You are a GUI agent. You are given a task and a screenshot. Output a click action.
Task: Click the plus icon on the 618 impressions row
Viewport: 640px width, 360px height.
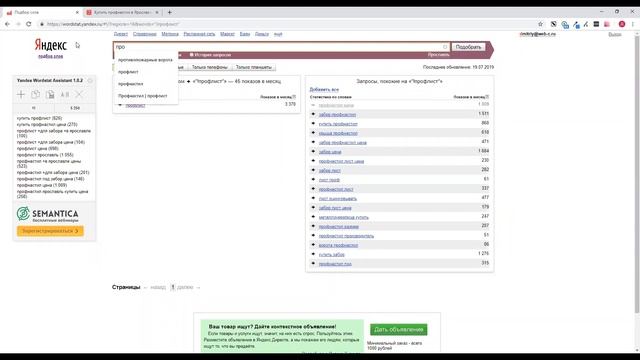pos(313,133)
